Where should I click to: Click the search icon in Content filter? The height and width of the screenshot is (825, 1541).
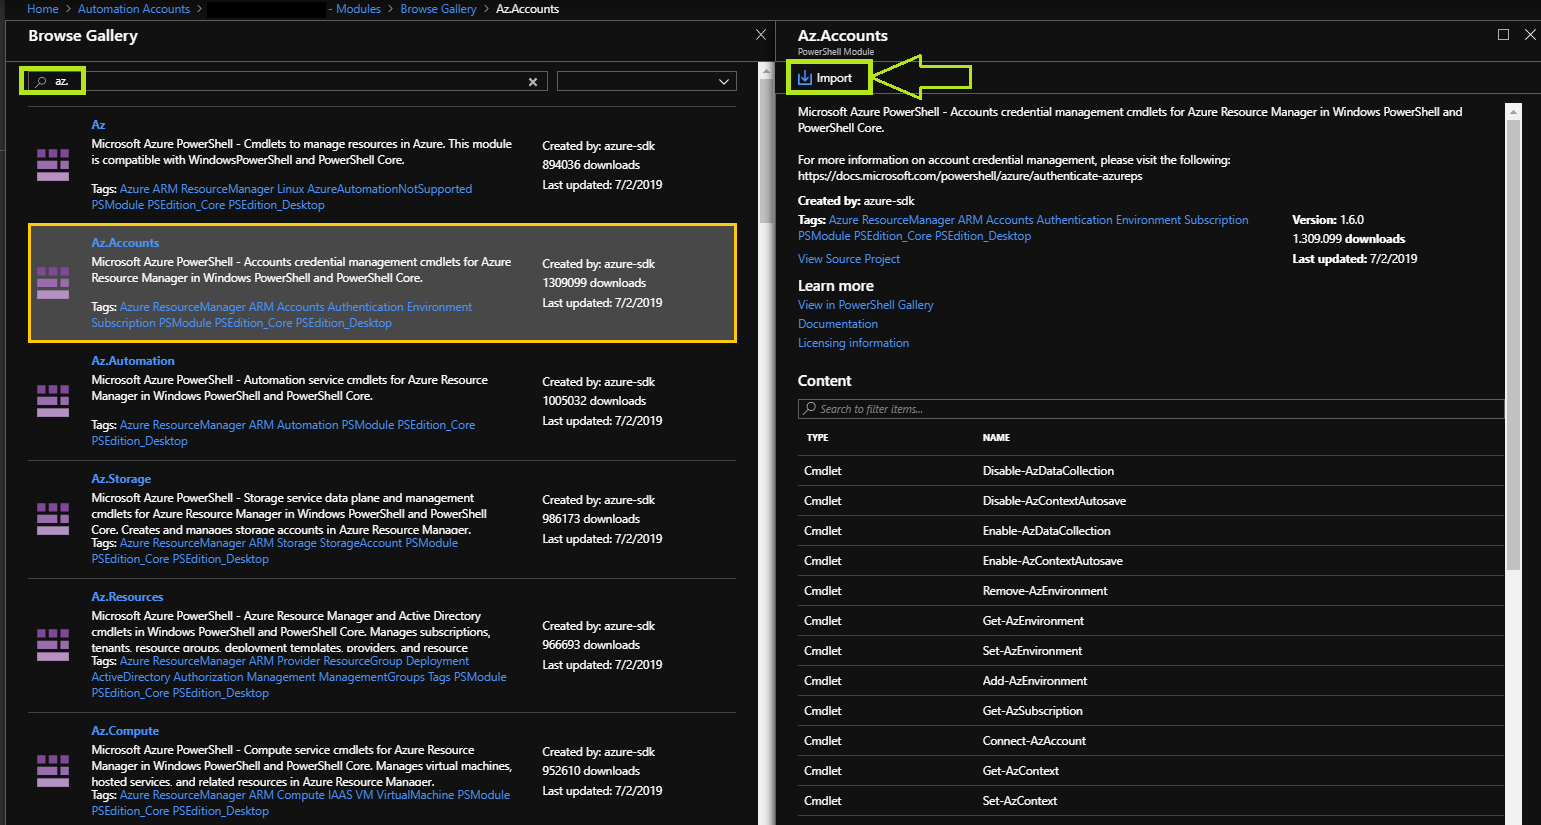tap(809, 409)
